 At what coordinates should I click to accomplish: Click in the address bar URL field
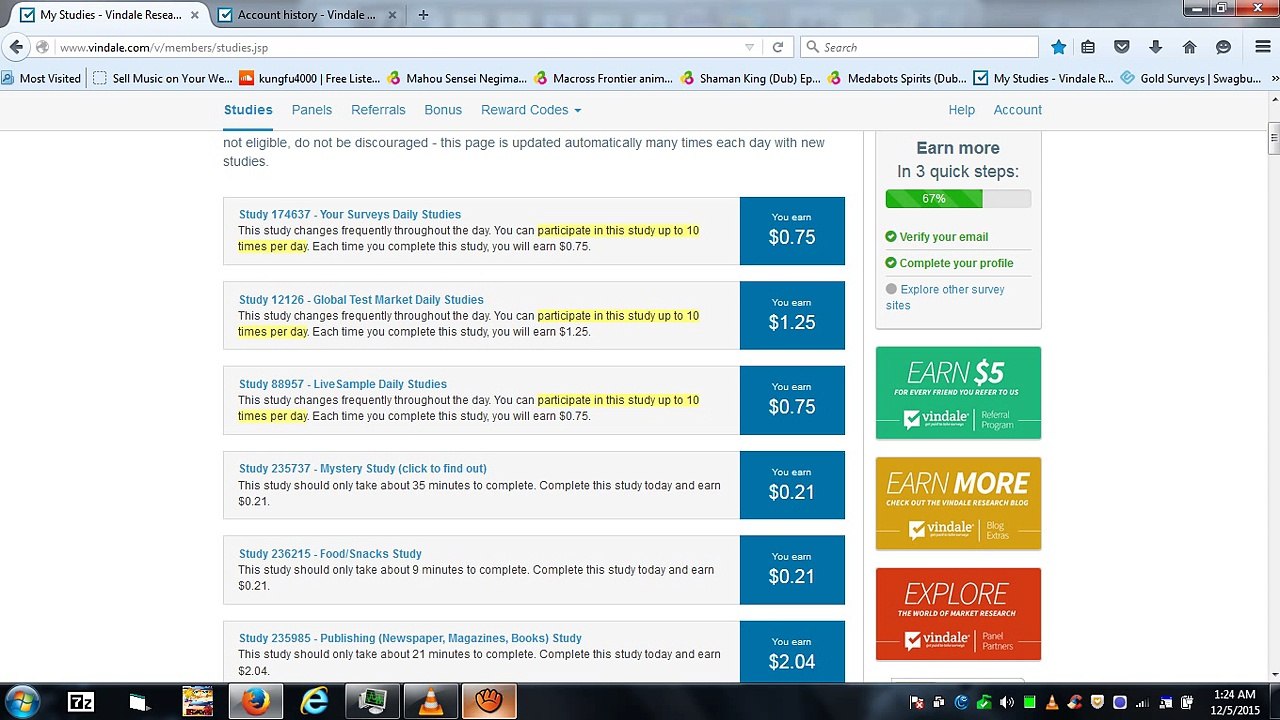point(400,47)
